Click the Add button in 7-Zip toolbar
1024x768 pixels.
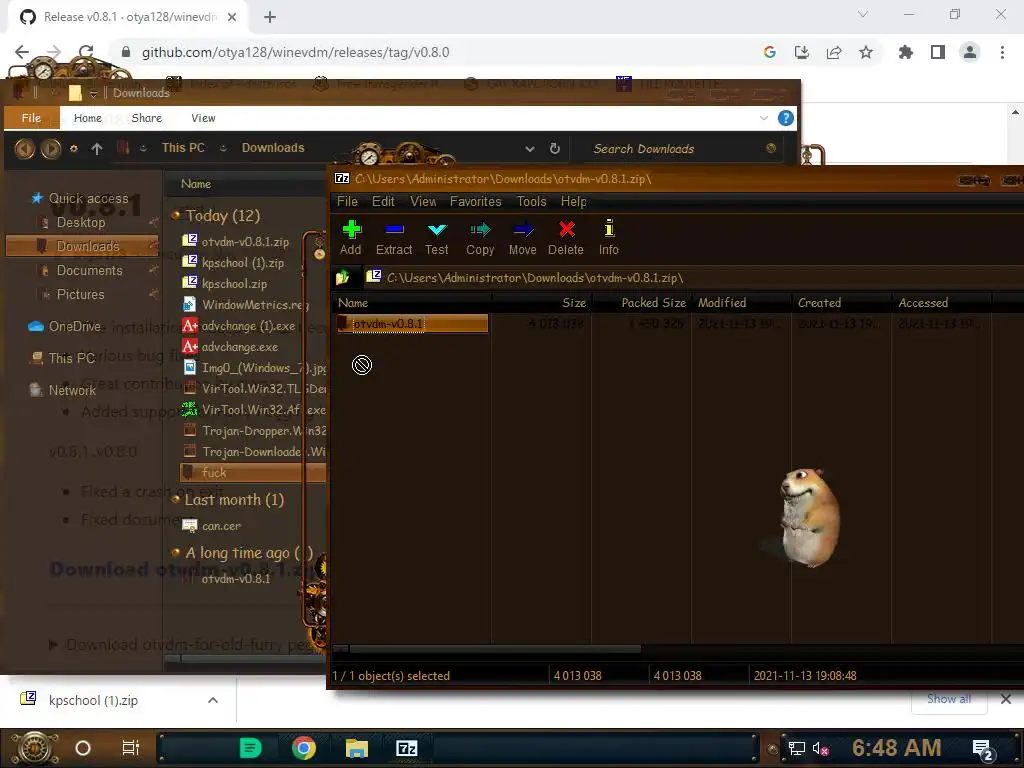tap(351, 238)
